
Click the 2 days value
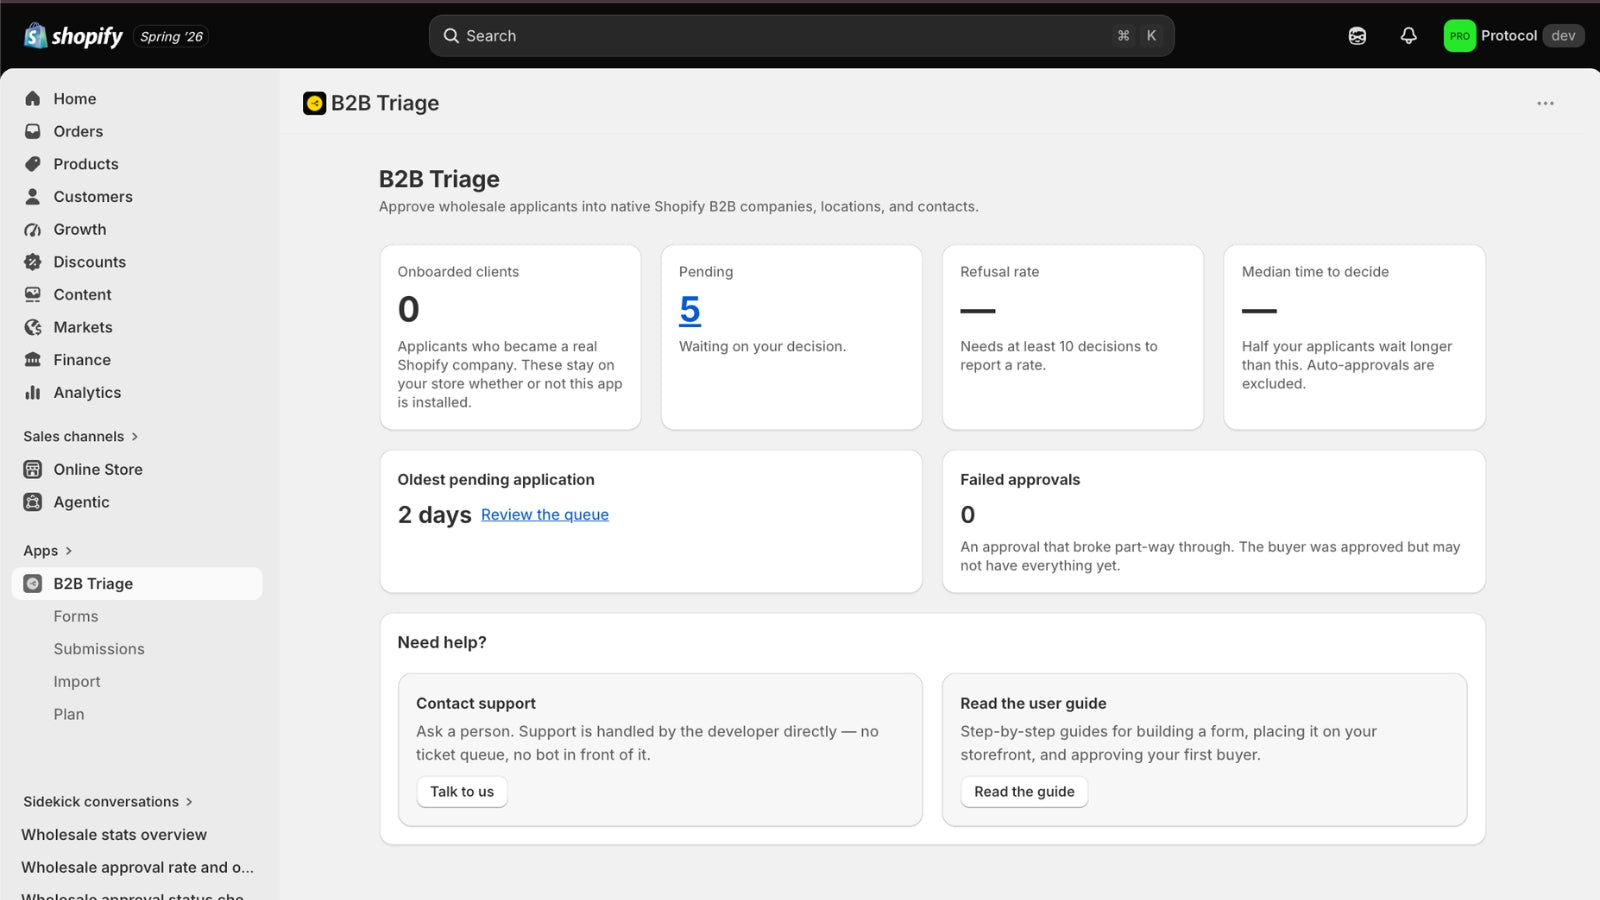coord(434,515)
